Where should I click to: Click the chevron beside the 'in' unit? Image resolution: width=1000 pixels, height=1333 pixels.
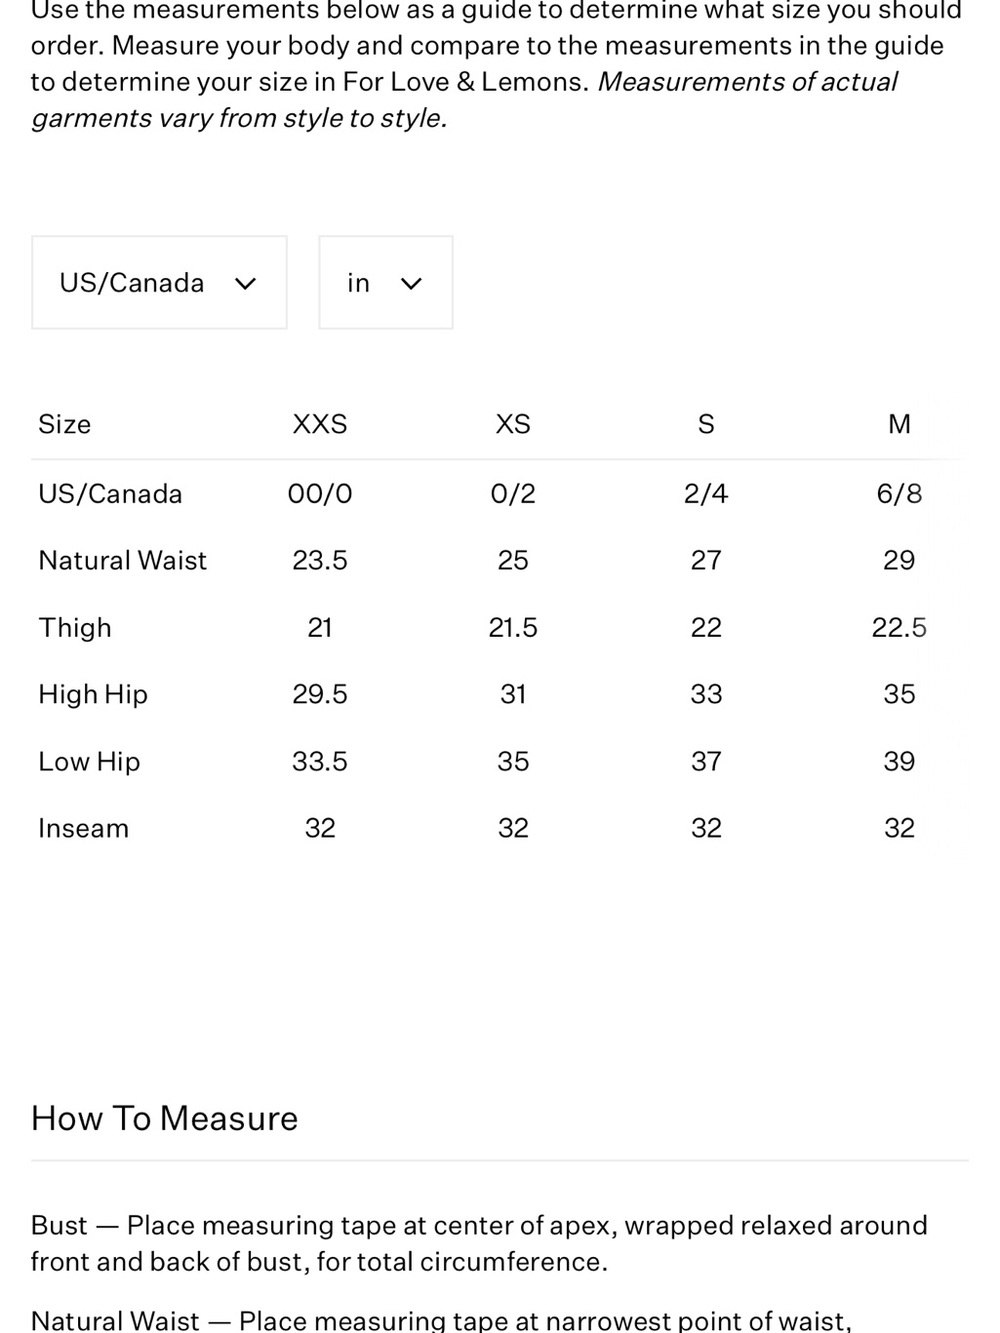click(411, 284)
